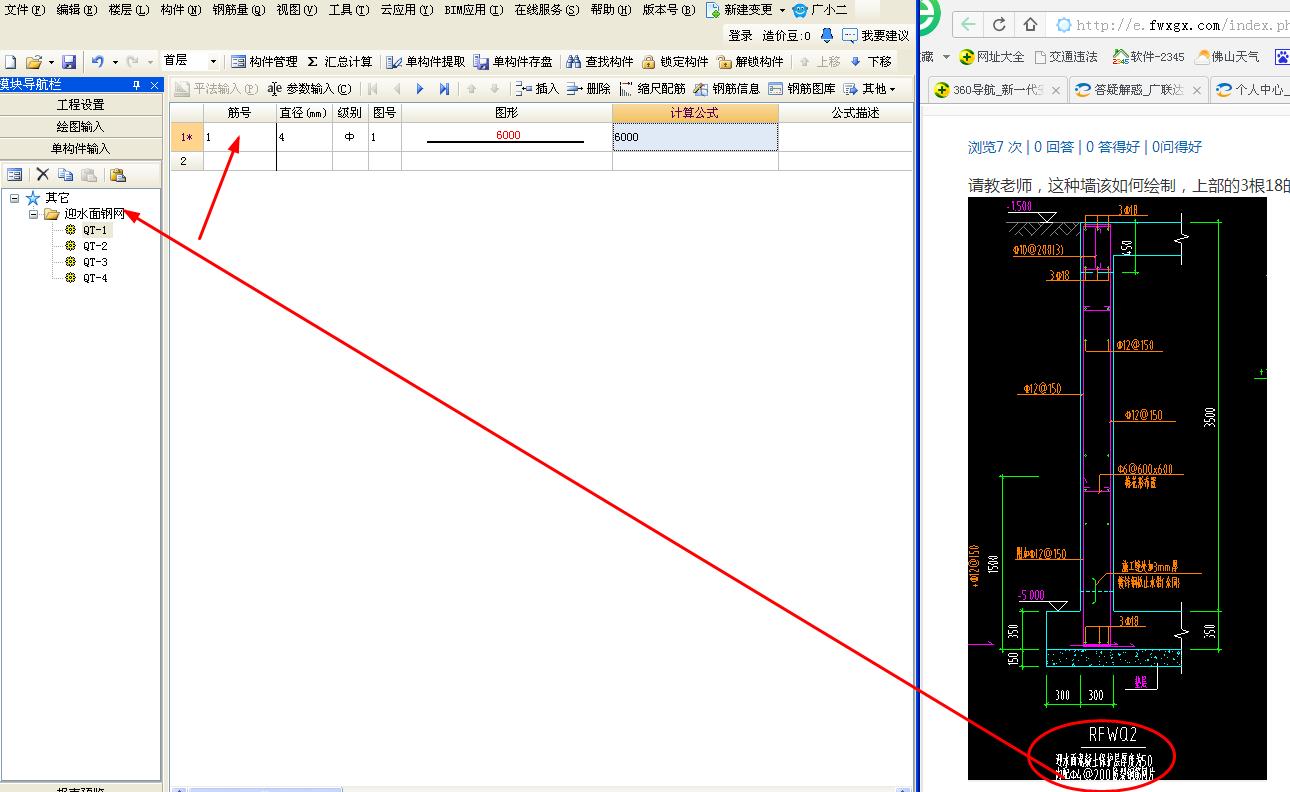1290x792 pixels.
Task: Collapse the 其它 tree node
Action: point(14,198)
